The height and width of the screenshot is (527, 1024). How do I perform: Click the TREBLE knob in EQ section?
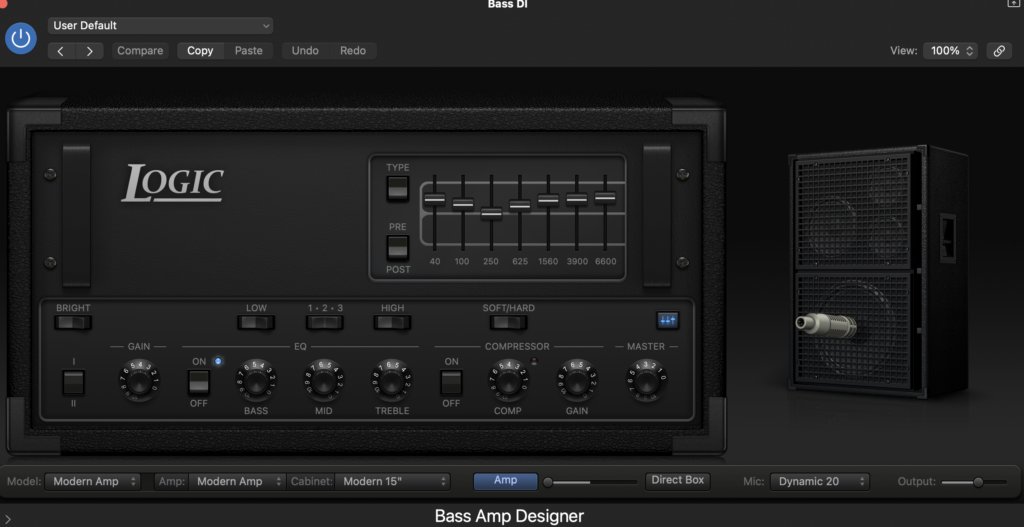coord(392,381)
